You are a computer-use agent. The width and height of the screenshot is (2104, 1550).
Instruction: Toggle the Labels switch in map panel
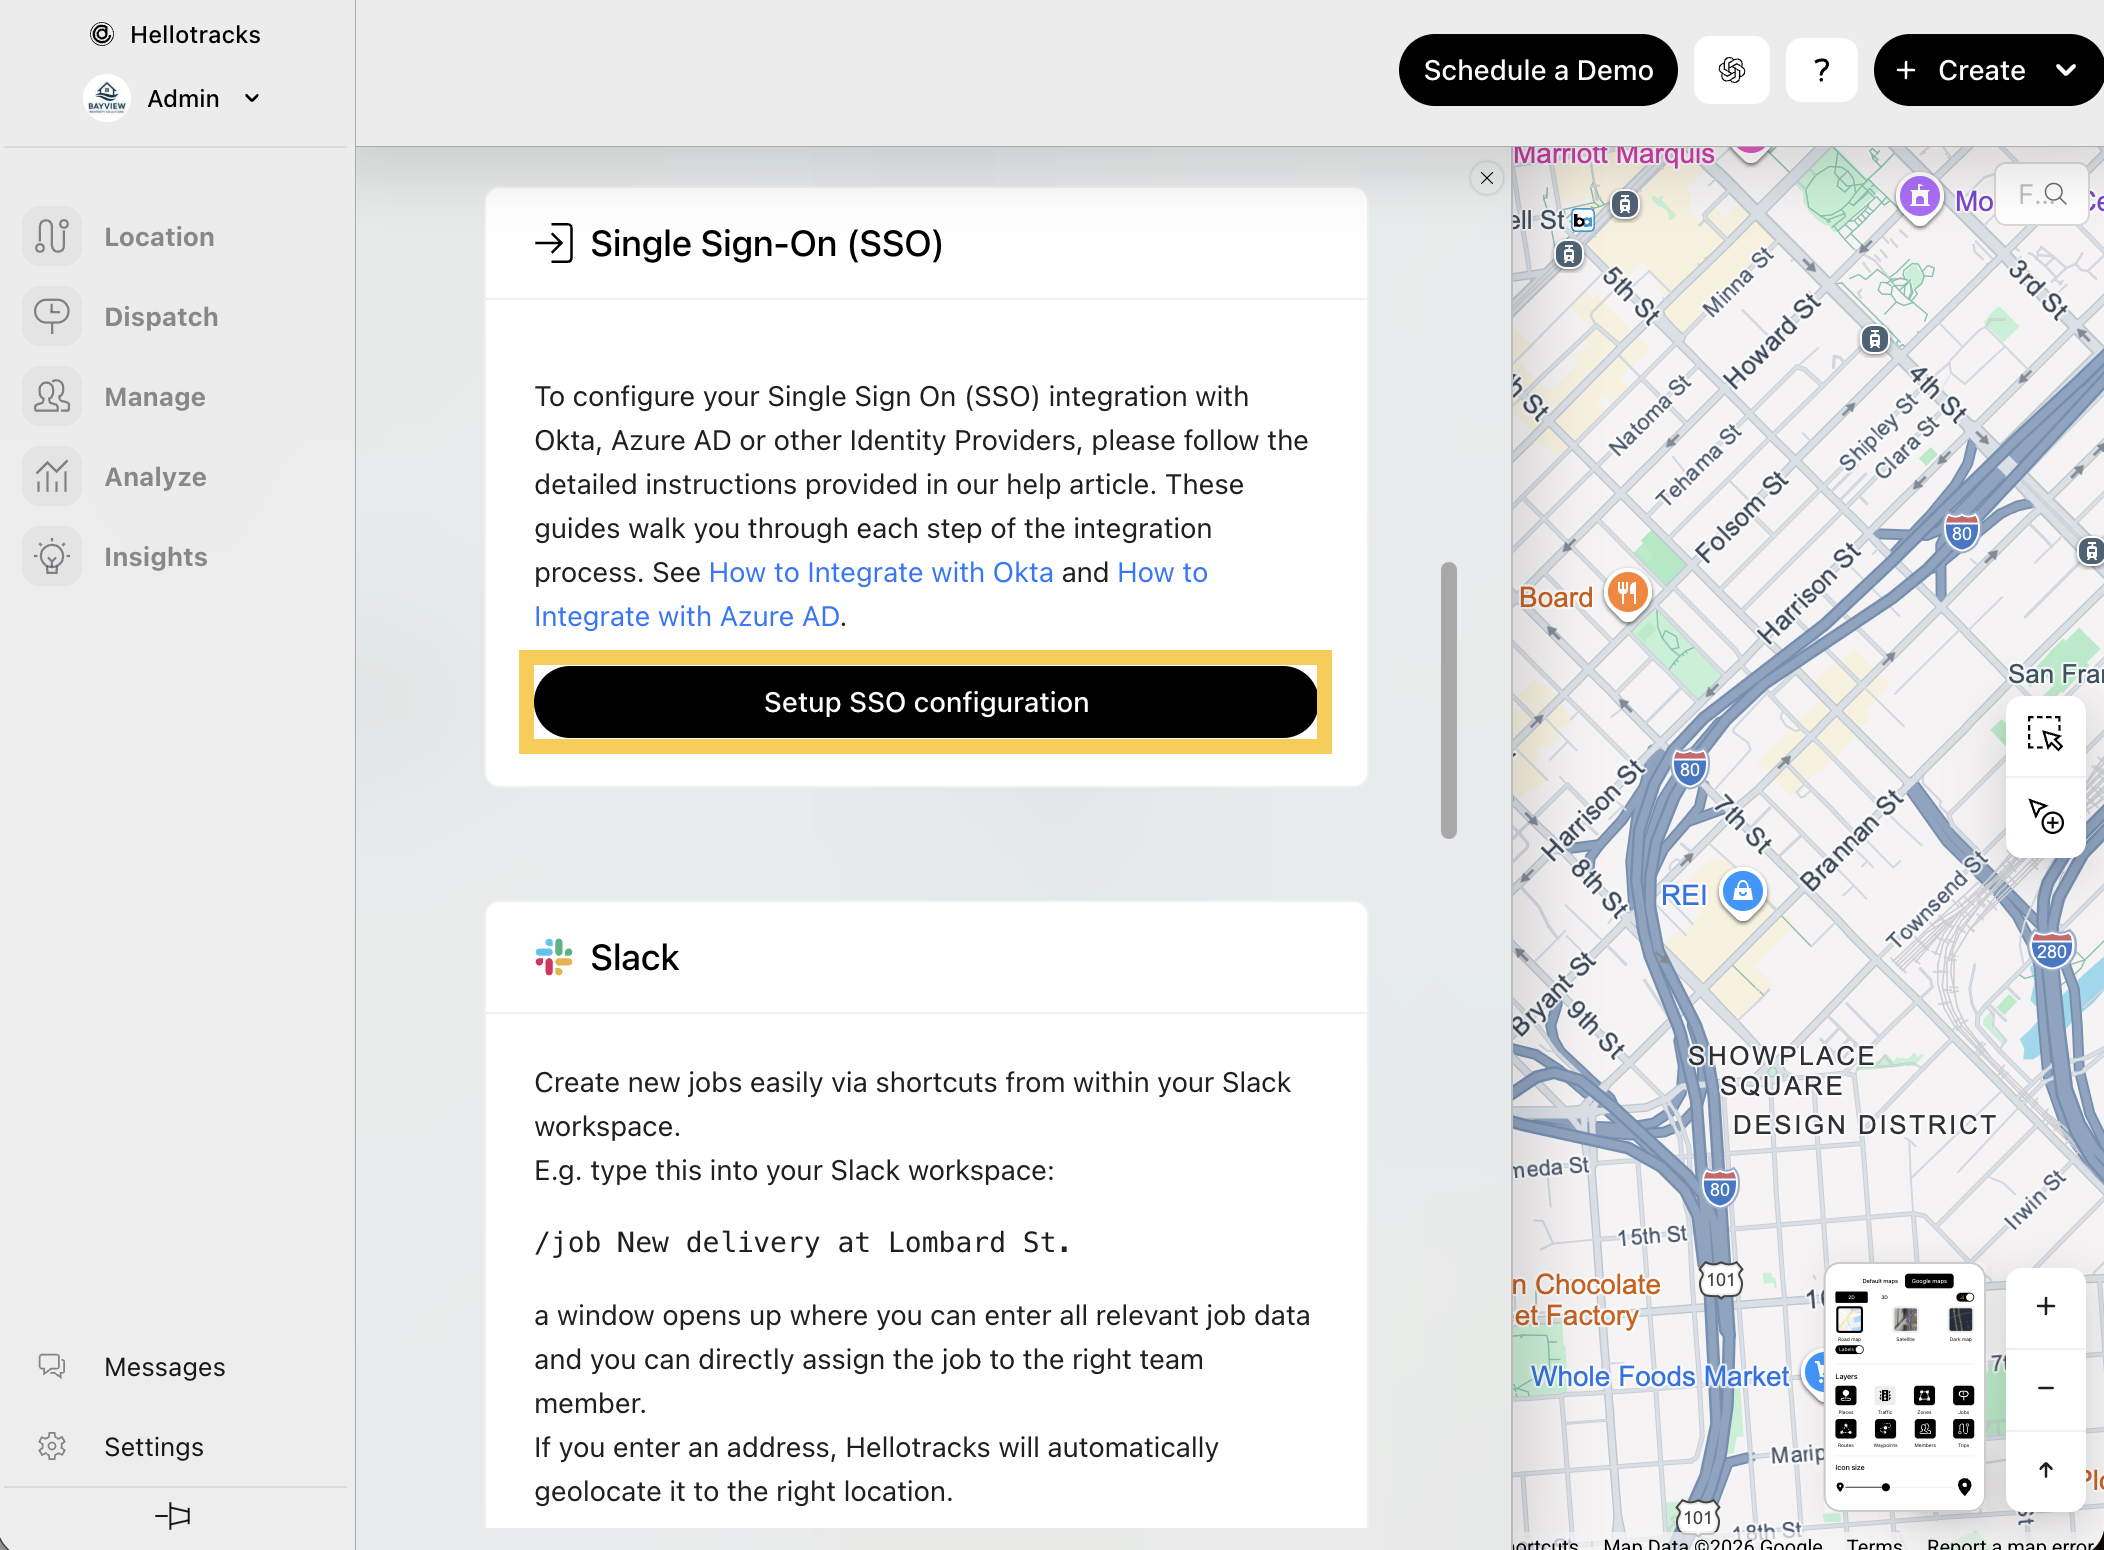click(x=1850, y=1349)
